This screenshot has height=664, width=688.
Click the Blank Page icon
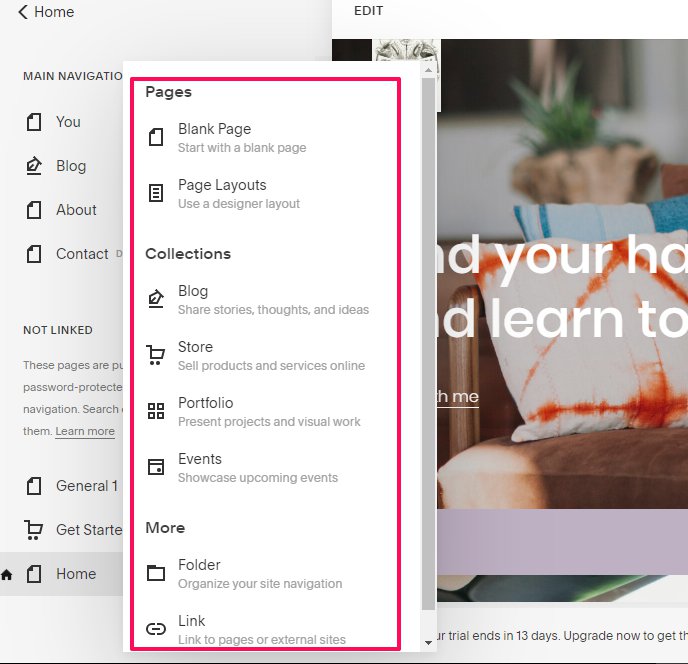156,137
